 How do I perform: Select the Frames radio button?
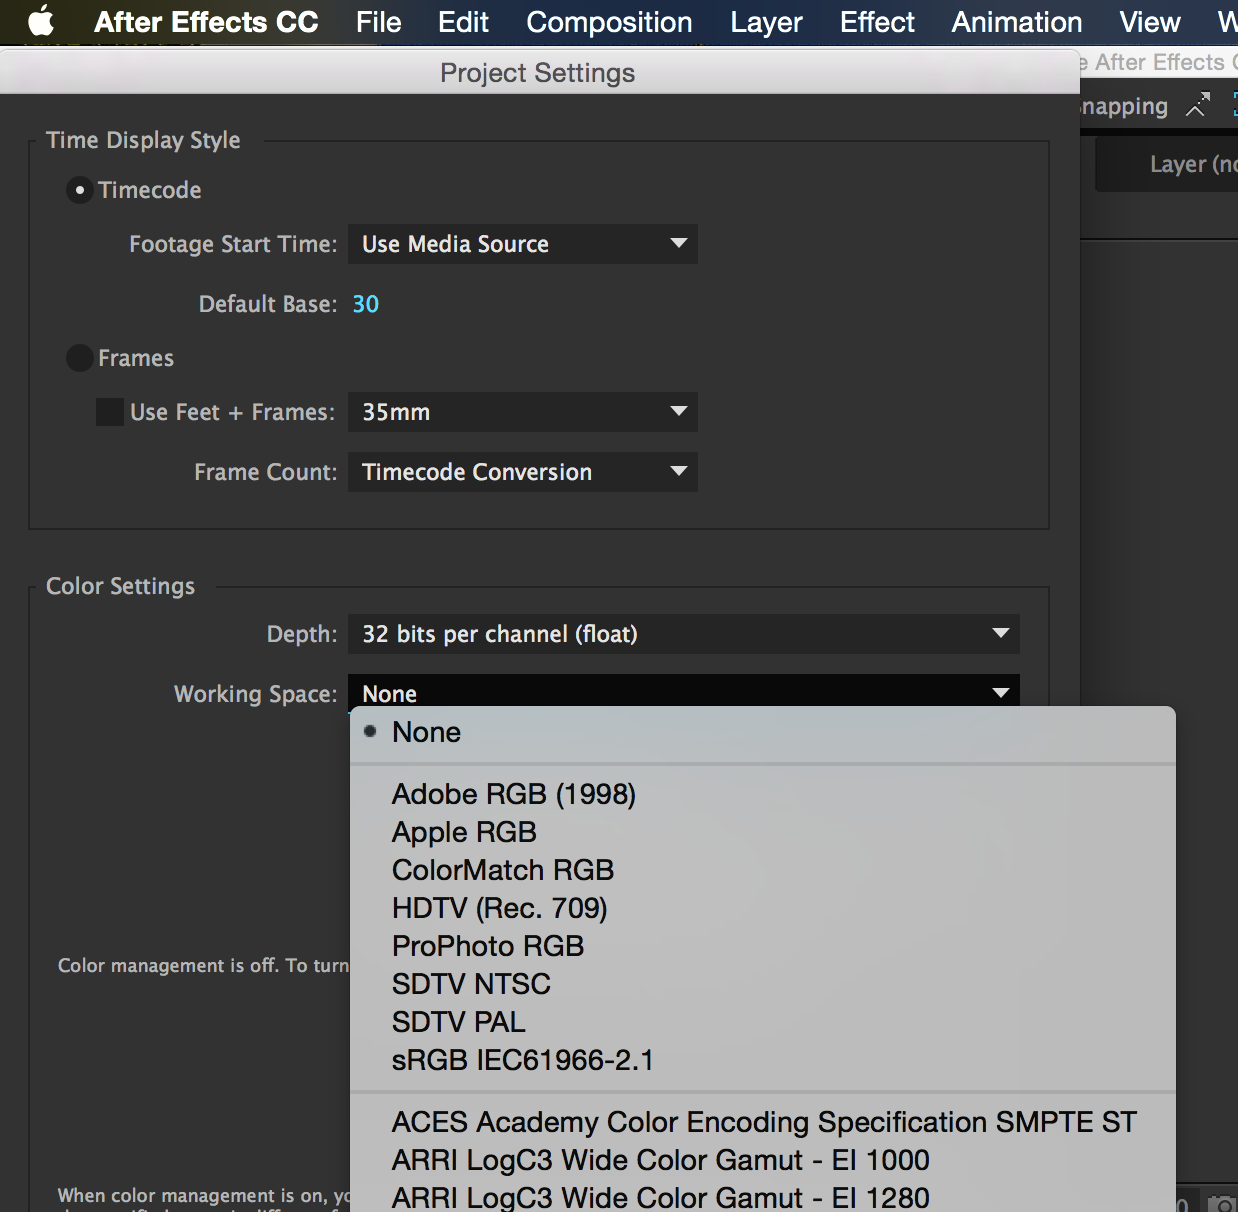[x=80, y=358]
